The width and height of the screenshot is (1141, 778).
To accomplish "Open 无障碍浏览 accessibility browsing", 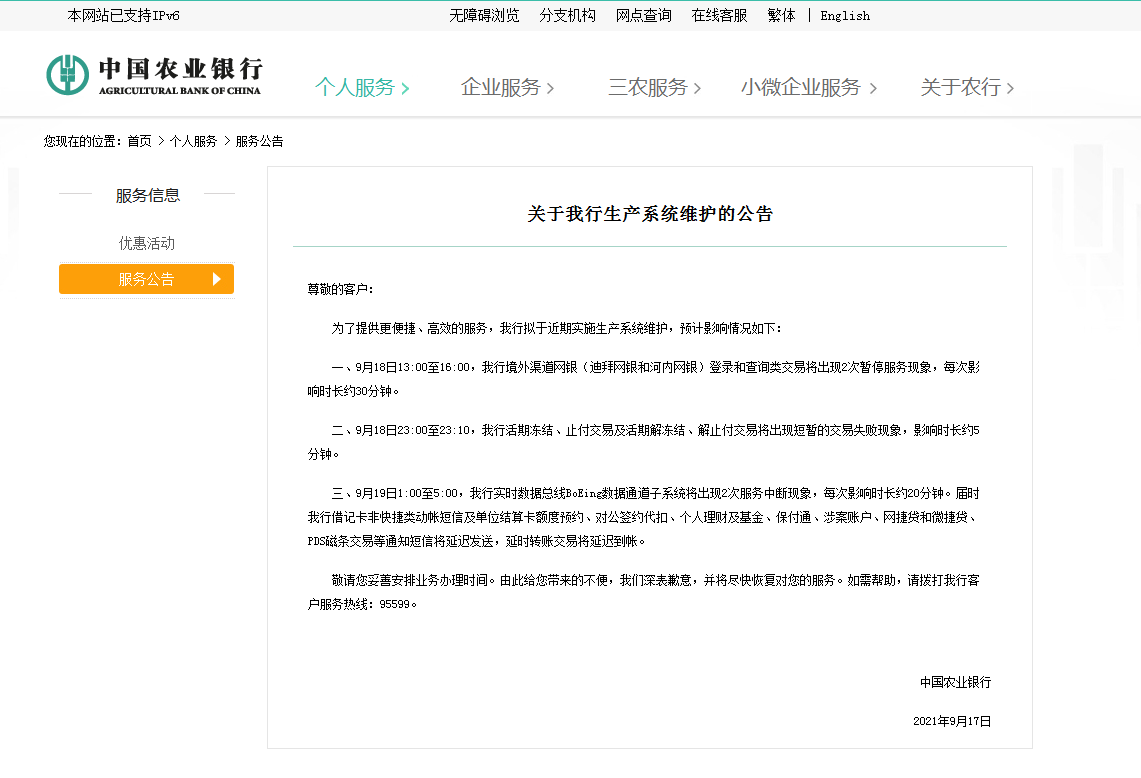I will (485, 15).
